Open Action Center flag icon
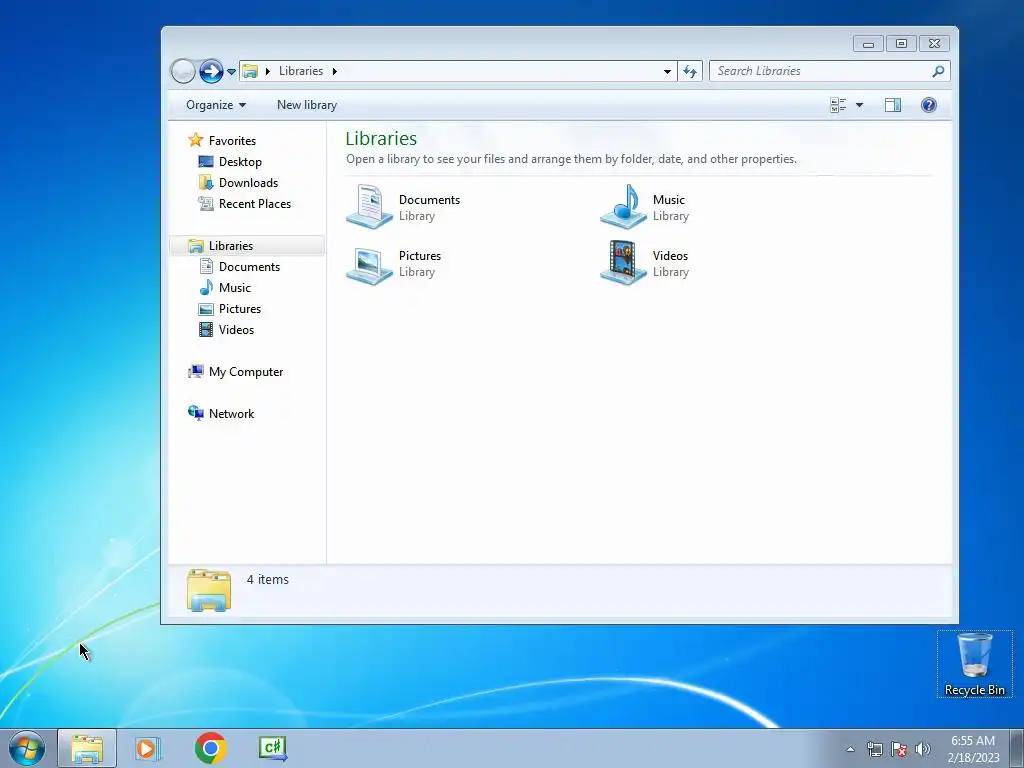This screenshot has width=1024, height=768. pos(899,749)
